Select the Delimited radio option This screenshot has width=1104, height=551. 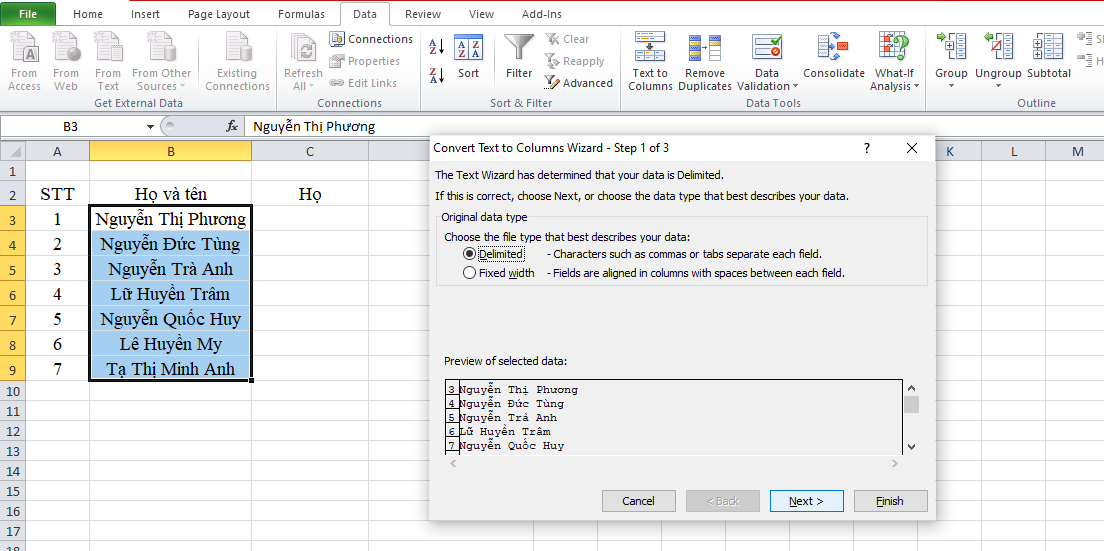(470, 254)
